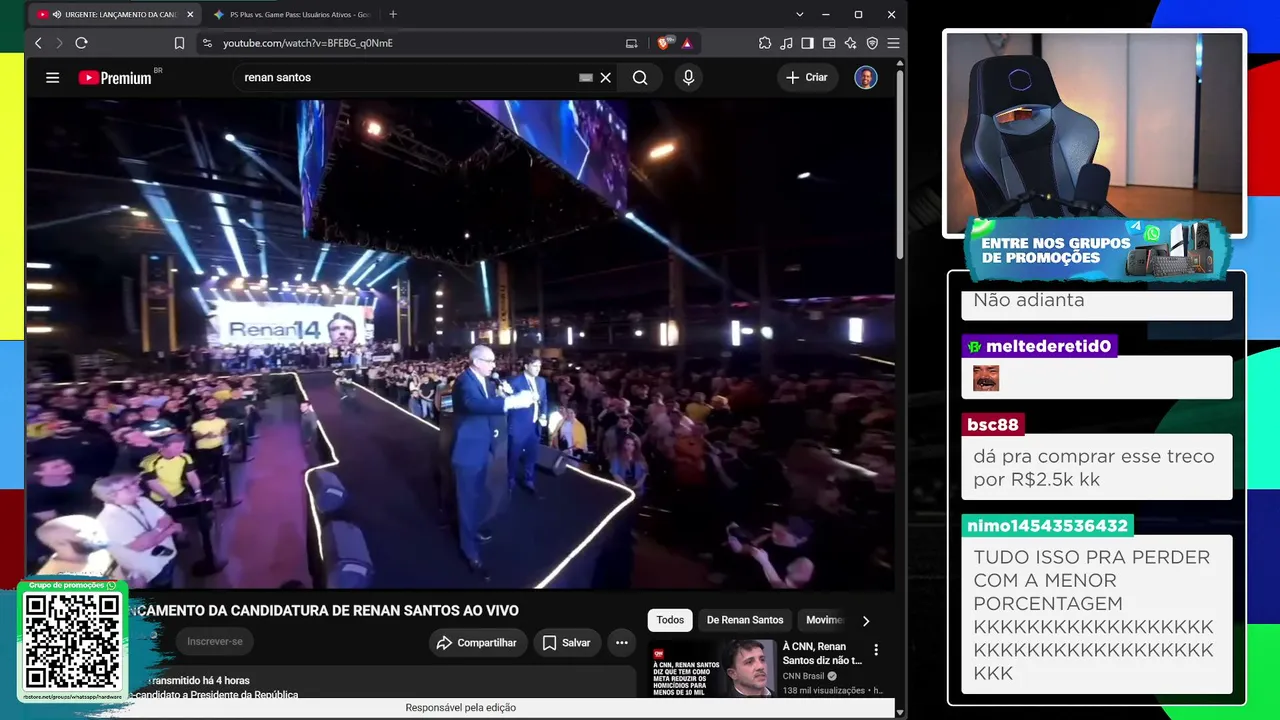Click chat username bsc88
This screenshot has height=720, width=1280.
[993, 424]
